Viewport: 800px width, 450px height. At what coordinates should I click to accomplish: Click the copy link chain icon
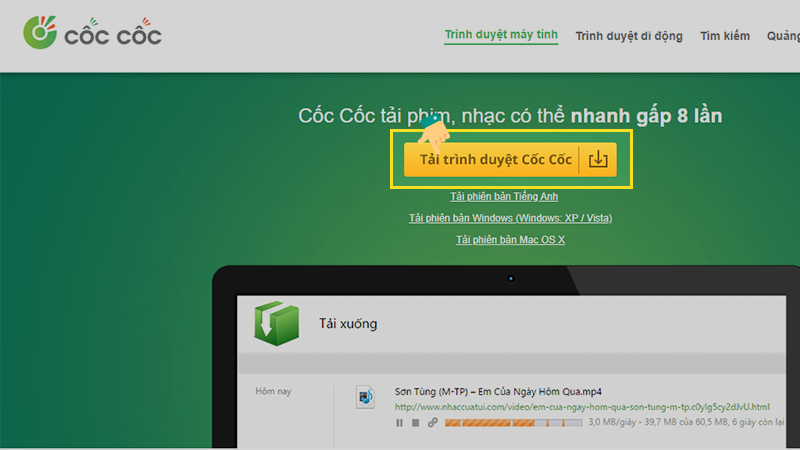pos(433,422)
